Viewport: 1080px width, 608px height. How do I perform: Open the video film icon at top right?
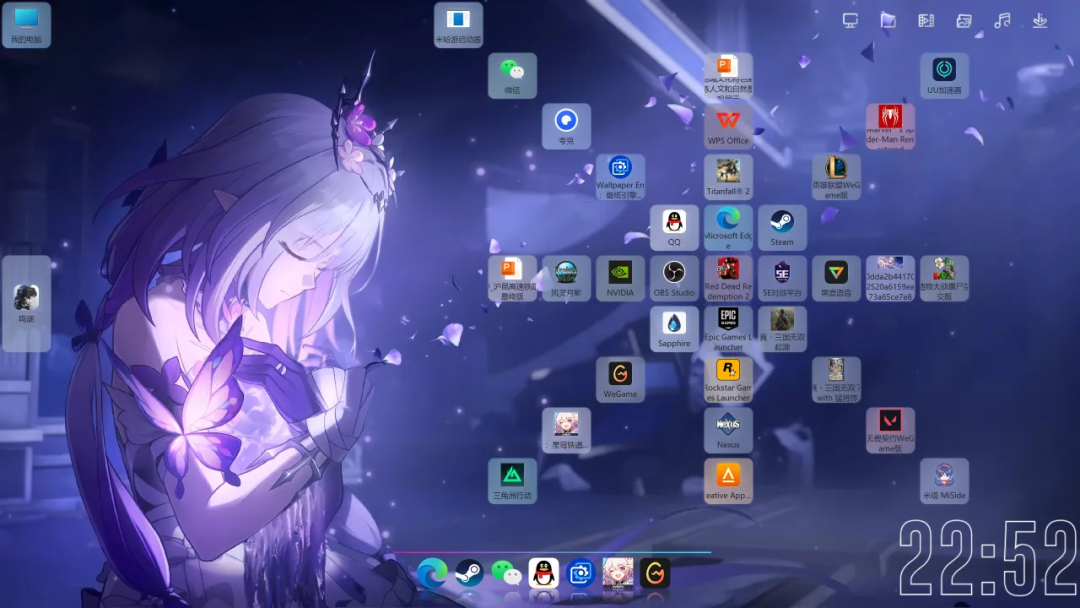(x=926, y=21)
